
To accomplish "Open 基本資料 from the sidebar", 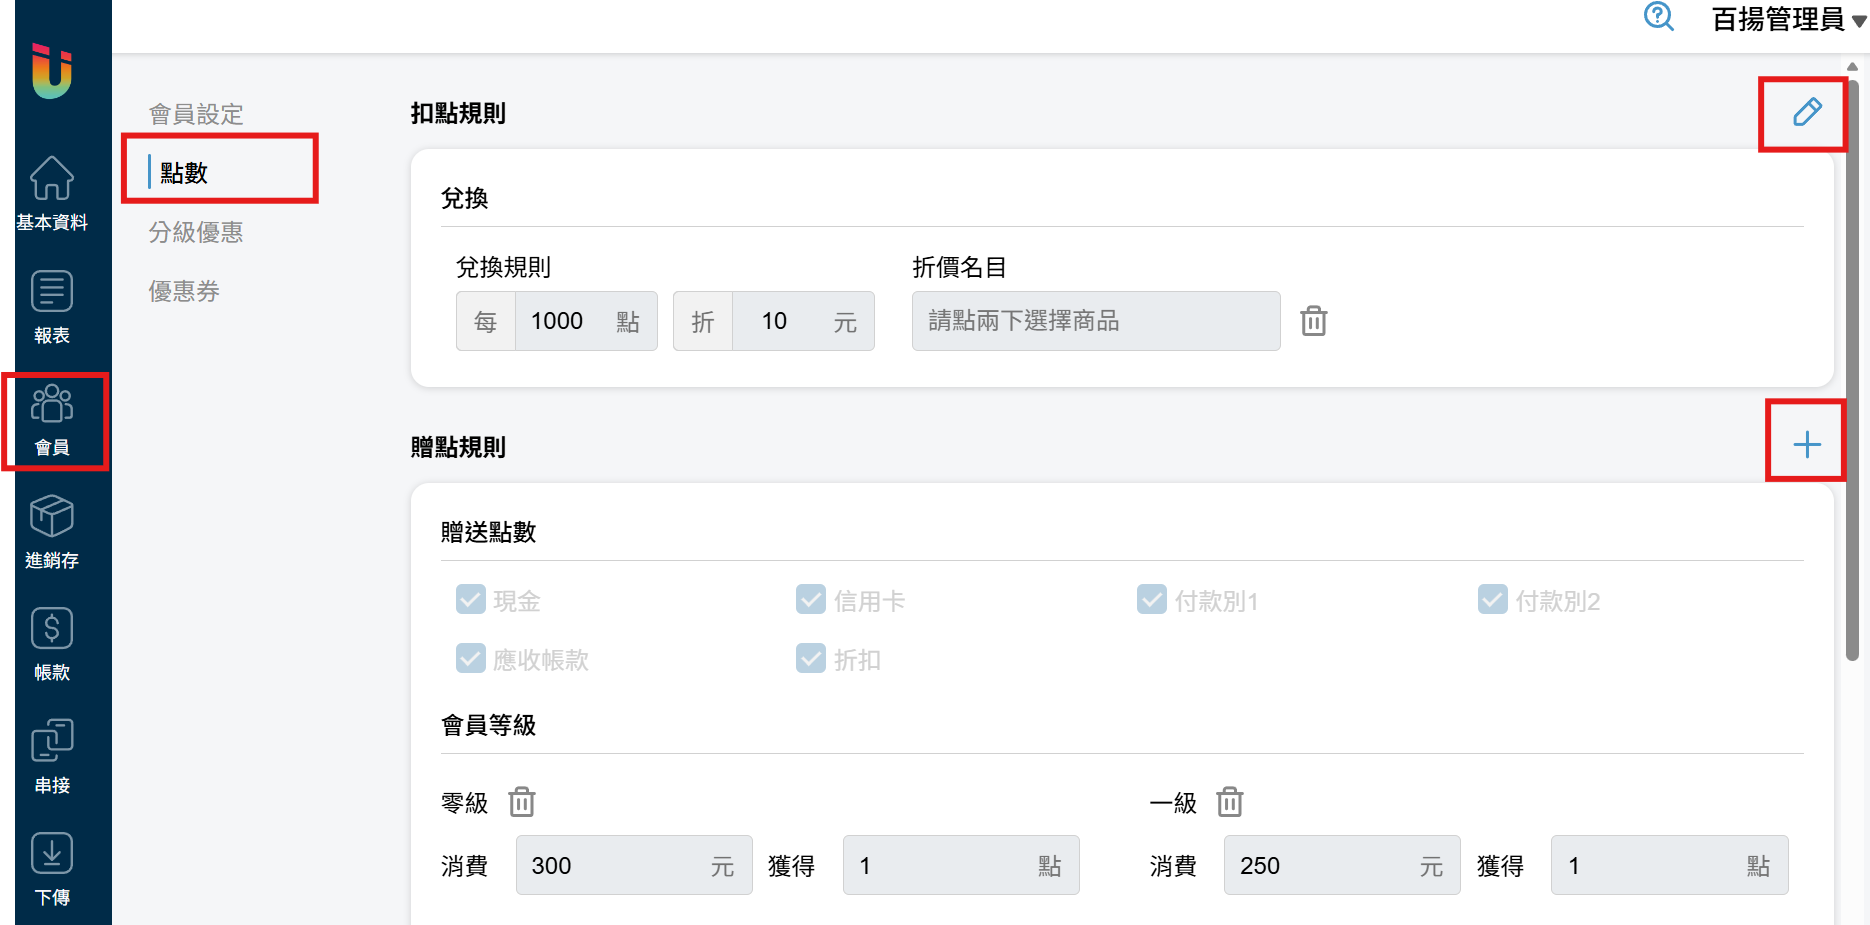I will point(52,194).
